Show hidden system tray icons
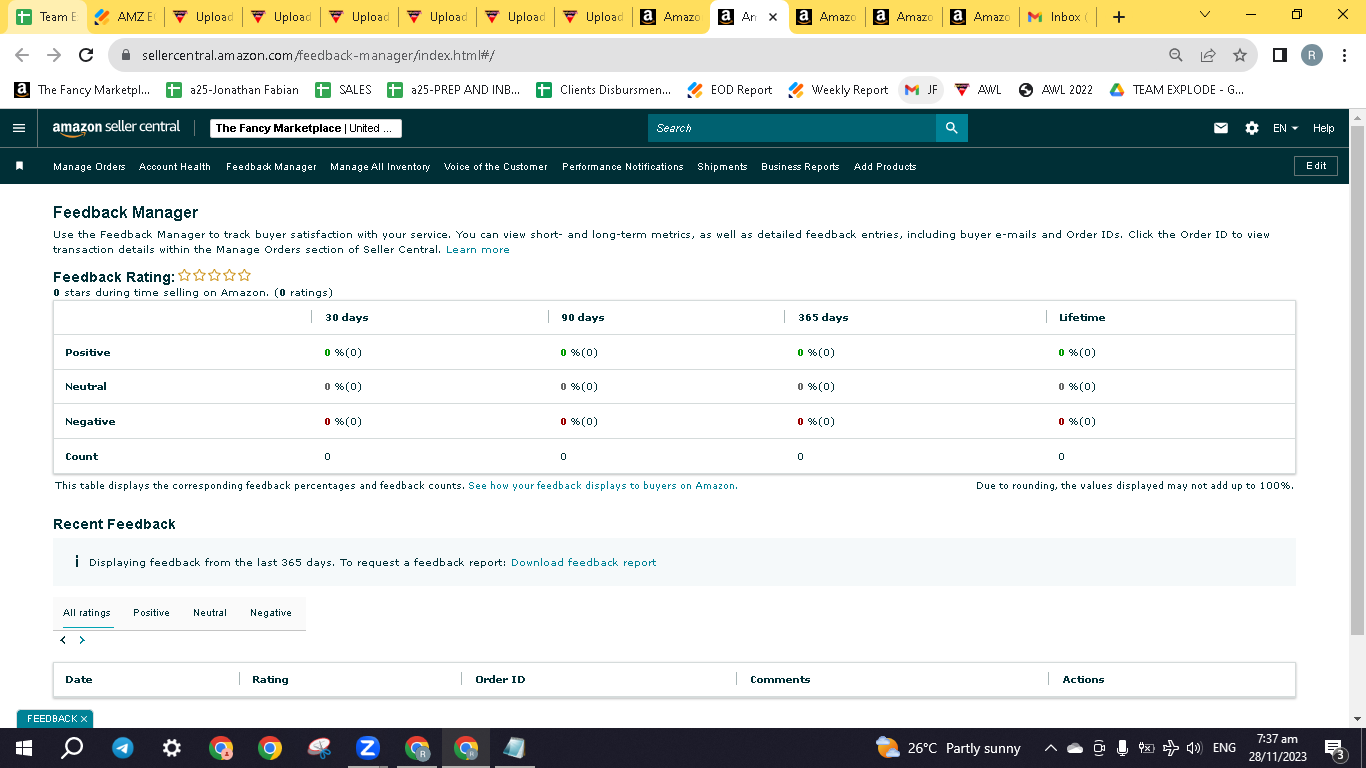Image resolution: width=1366 pixels, height=768 pixels. (x=1050, y=748)
